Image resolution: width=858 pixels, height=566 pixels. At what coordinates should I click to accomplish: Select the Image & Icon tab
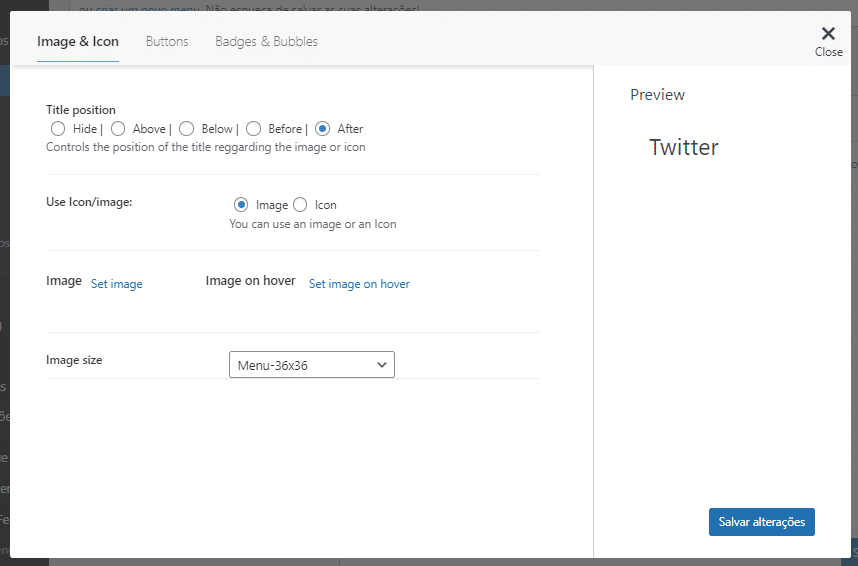78,42
